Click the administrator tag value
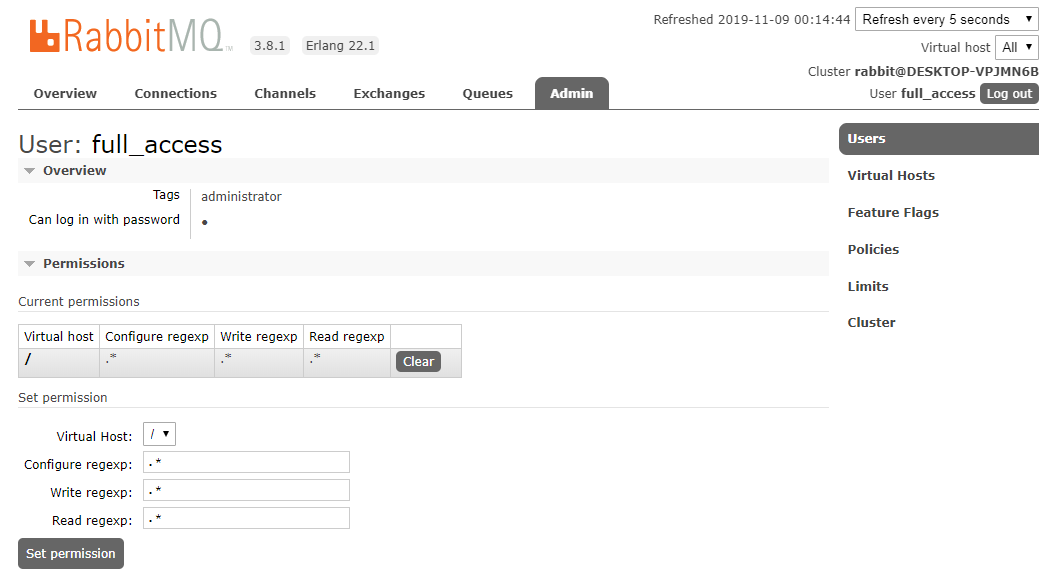 pyautogui.click(x=241, y=197)
